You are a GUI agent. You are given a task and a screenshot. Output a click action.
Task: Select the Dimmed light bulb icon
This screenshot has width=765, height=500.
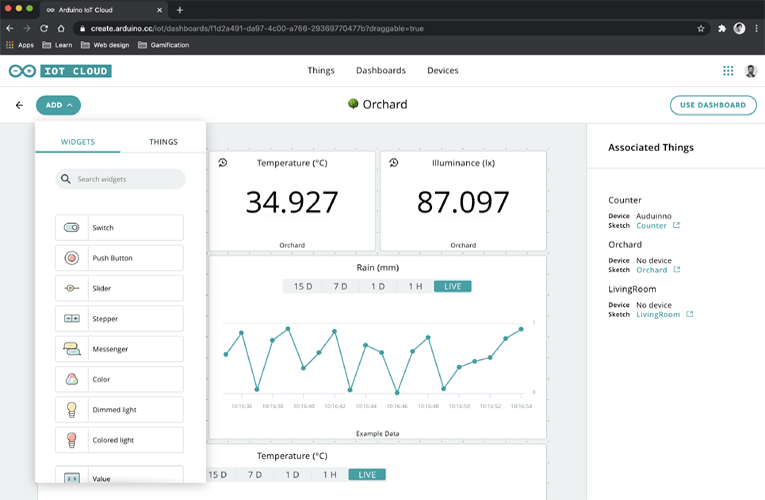tap(72, 410)
